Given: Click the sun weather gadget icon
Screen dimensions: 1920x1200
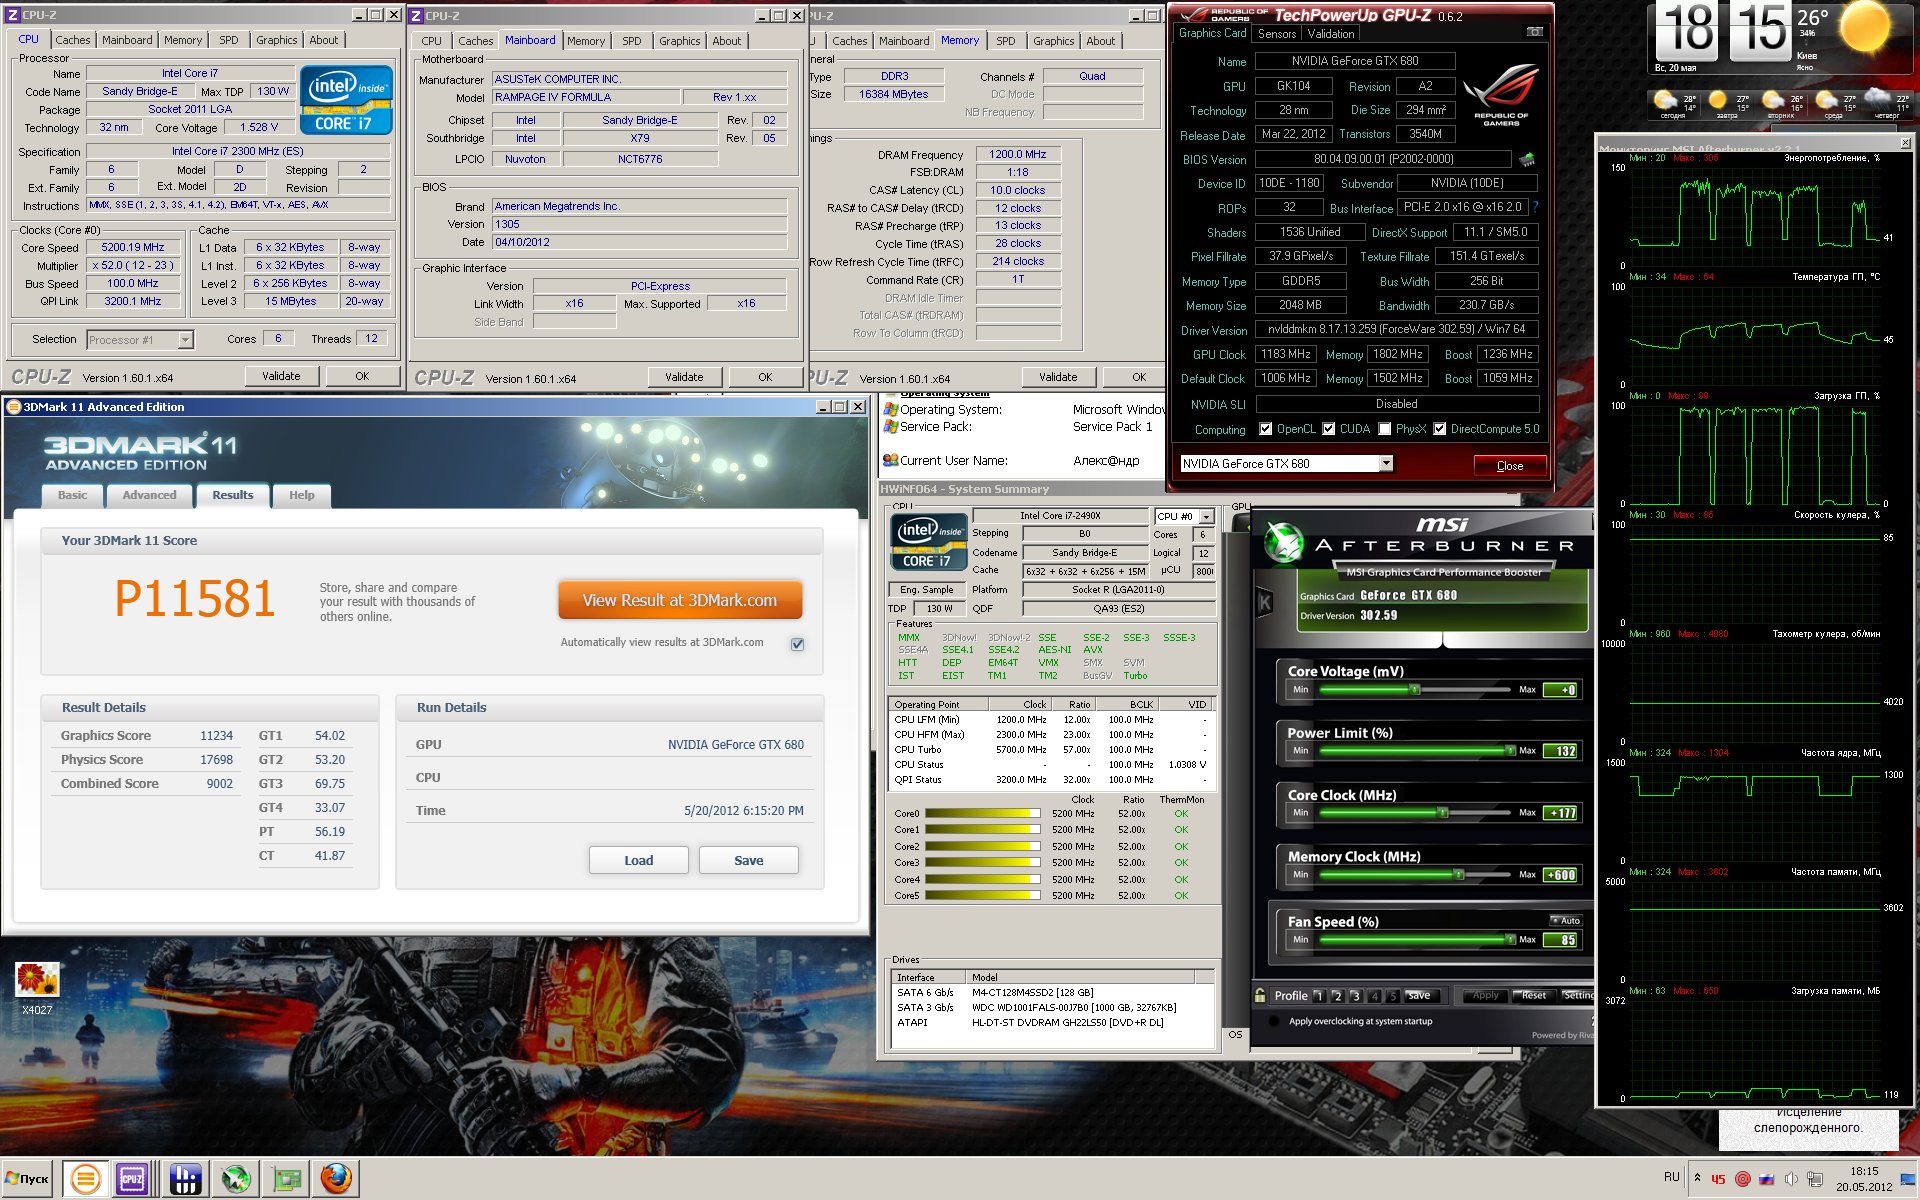Looking at the screenshot, I should click(x=1864, y=27).
